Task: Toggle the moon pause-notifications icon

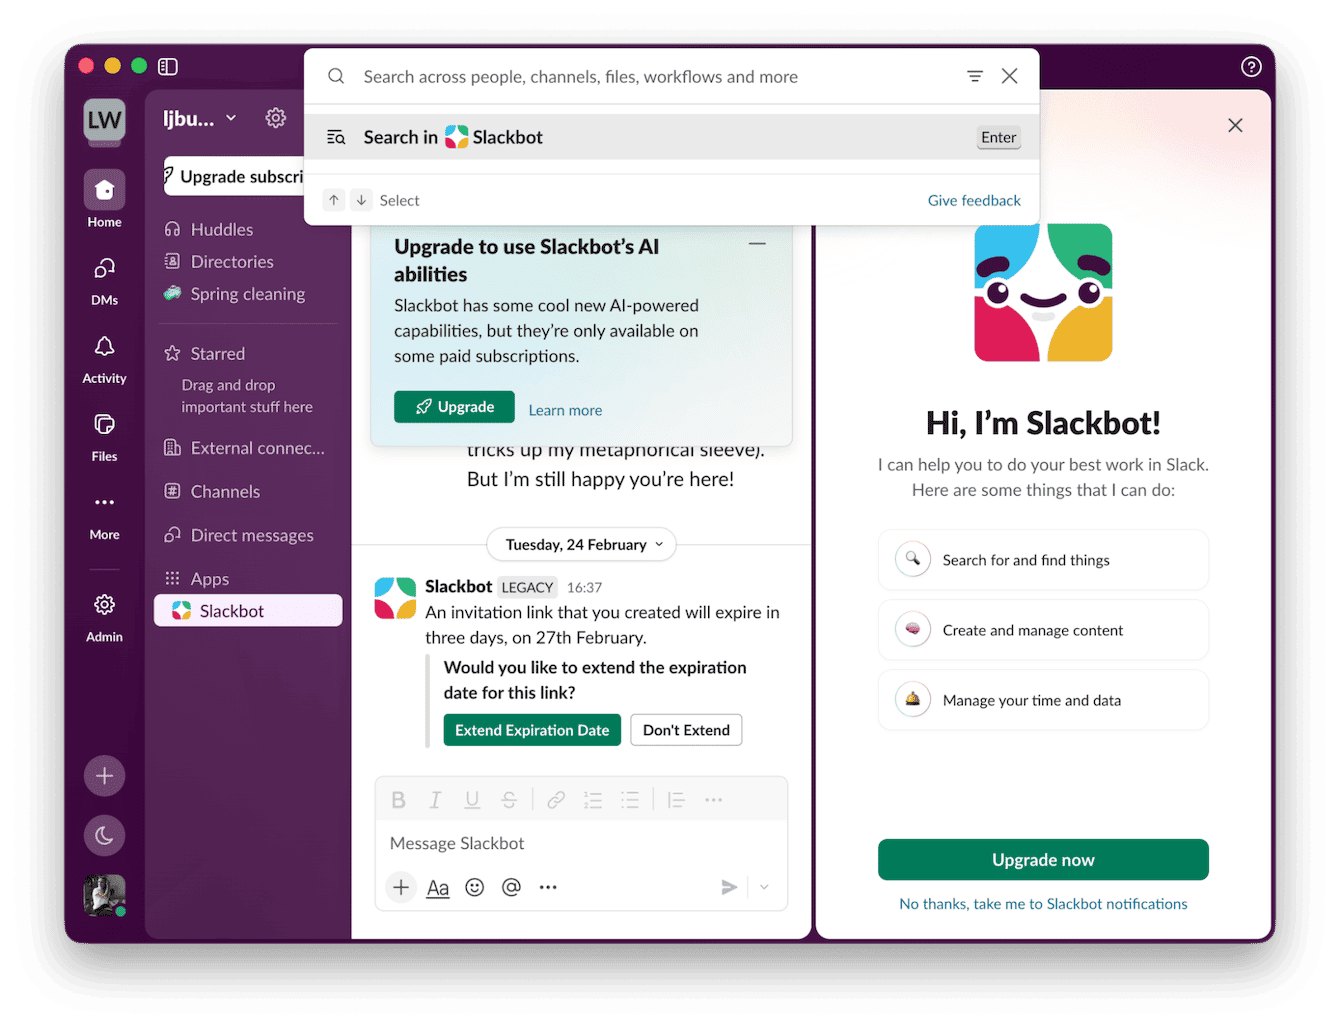Action: [x=104, y=836]
